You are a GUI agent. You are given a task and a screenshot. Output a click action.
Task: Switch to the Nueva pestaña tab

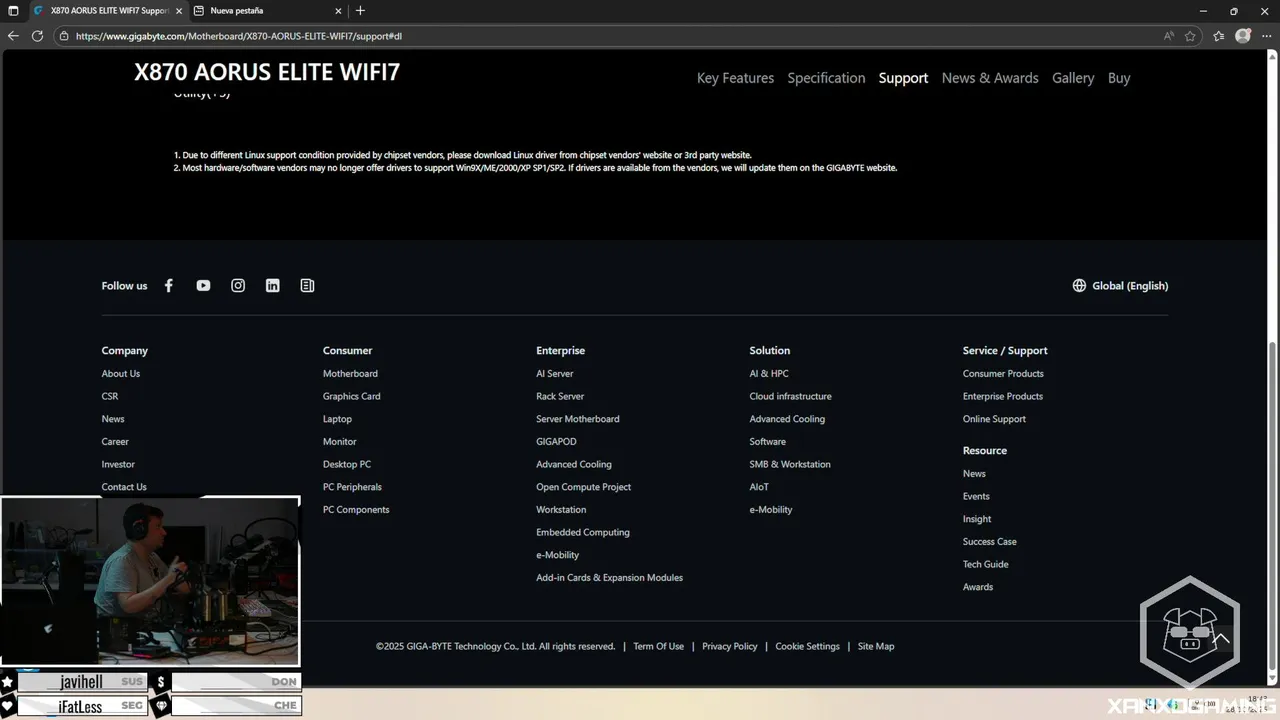click(266, 11)
